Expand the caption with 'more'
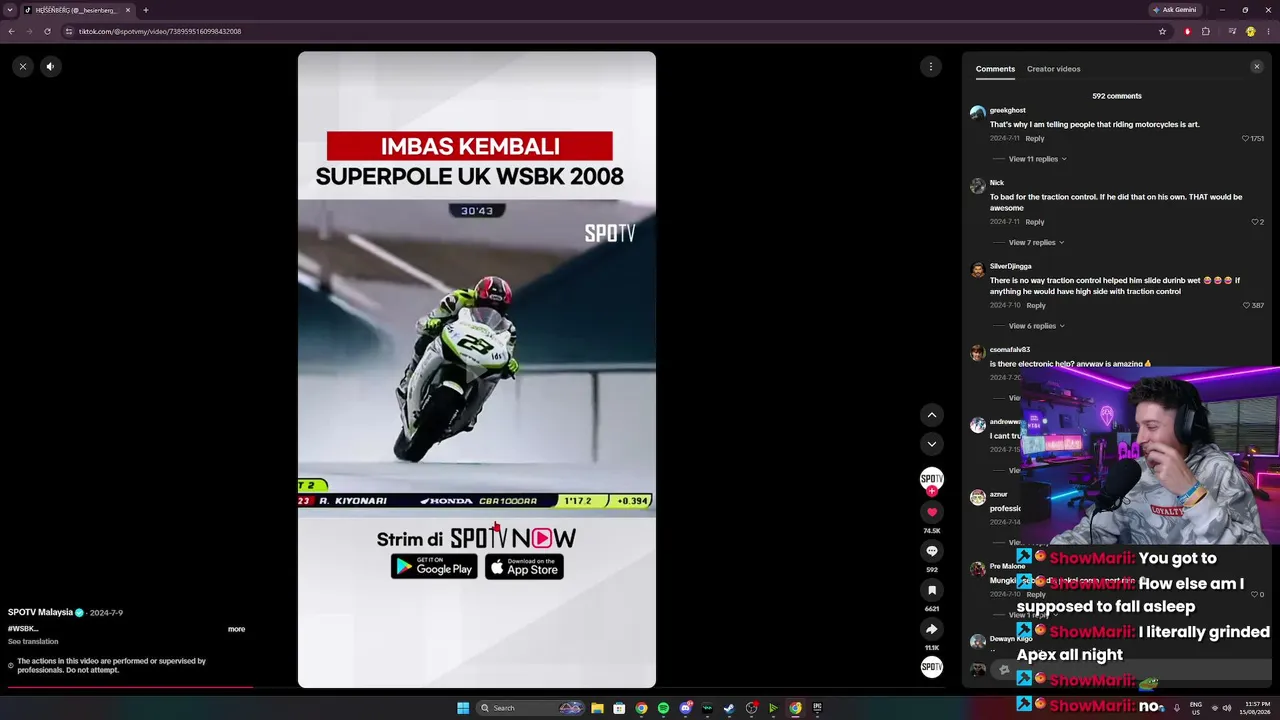This screenshot has height=720, width=1280. pos(236,629)
